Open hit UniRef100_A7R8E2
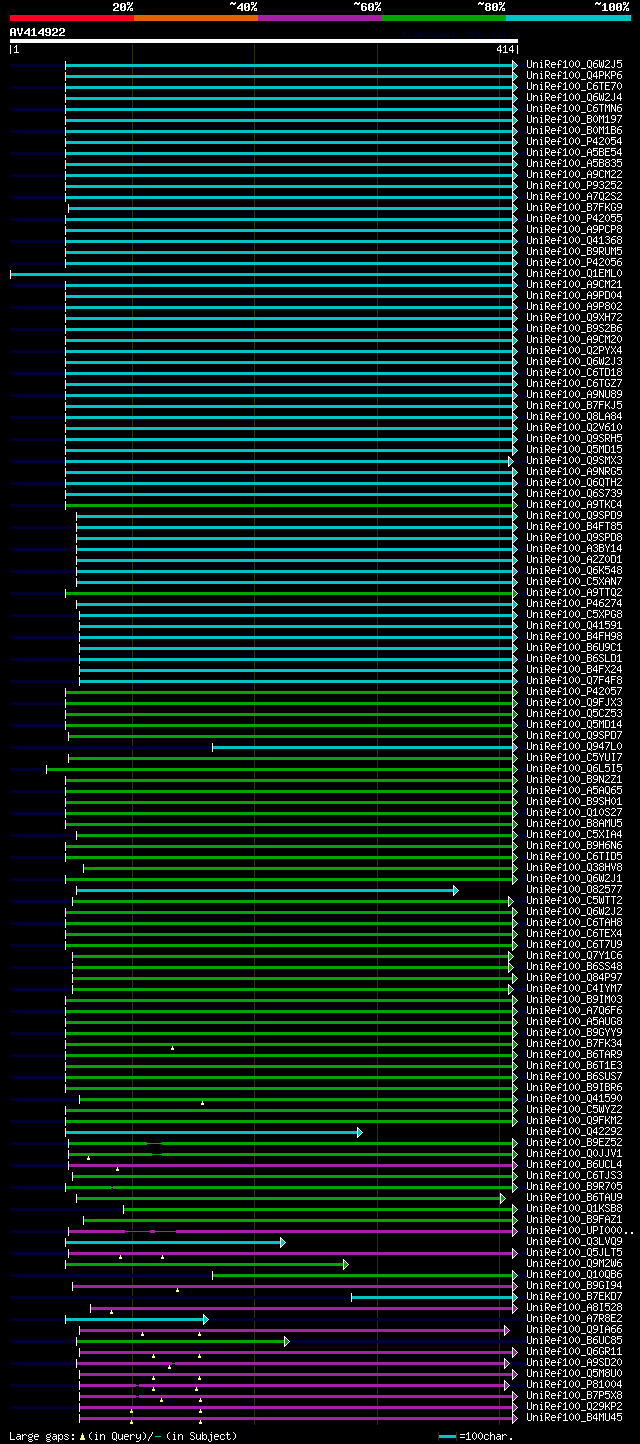The height and width of the screenshot is (1444, 640). (x=574, y=1318)
